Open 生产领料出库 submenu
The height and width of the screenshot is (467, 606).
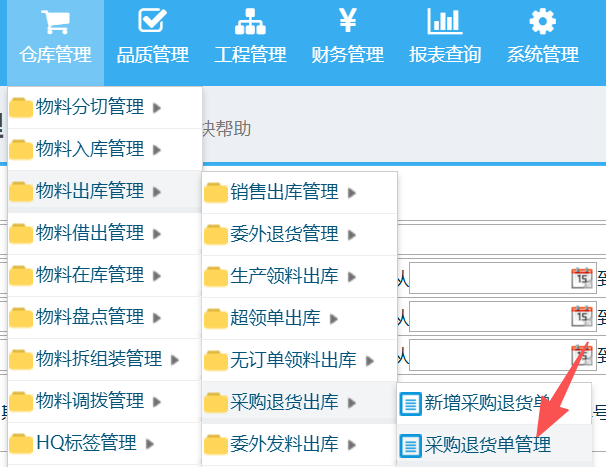(284, 276)
